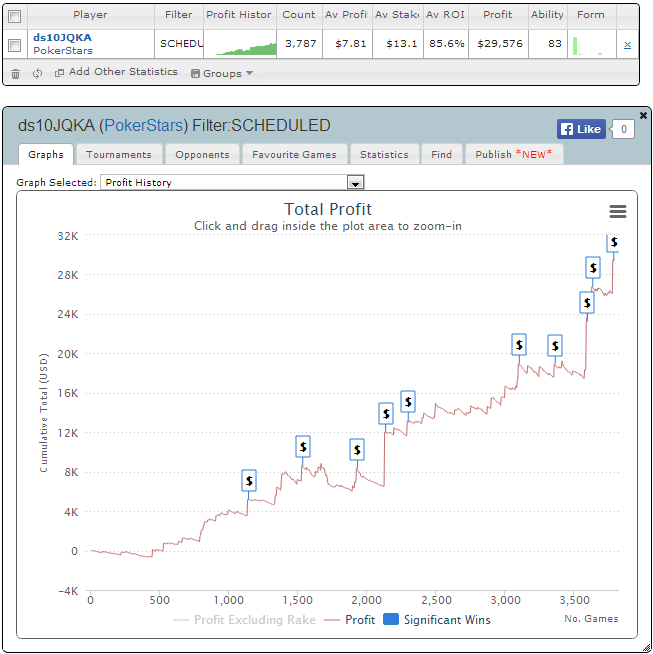Click the topmost significant win marker

click(x=613, y=242)
